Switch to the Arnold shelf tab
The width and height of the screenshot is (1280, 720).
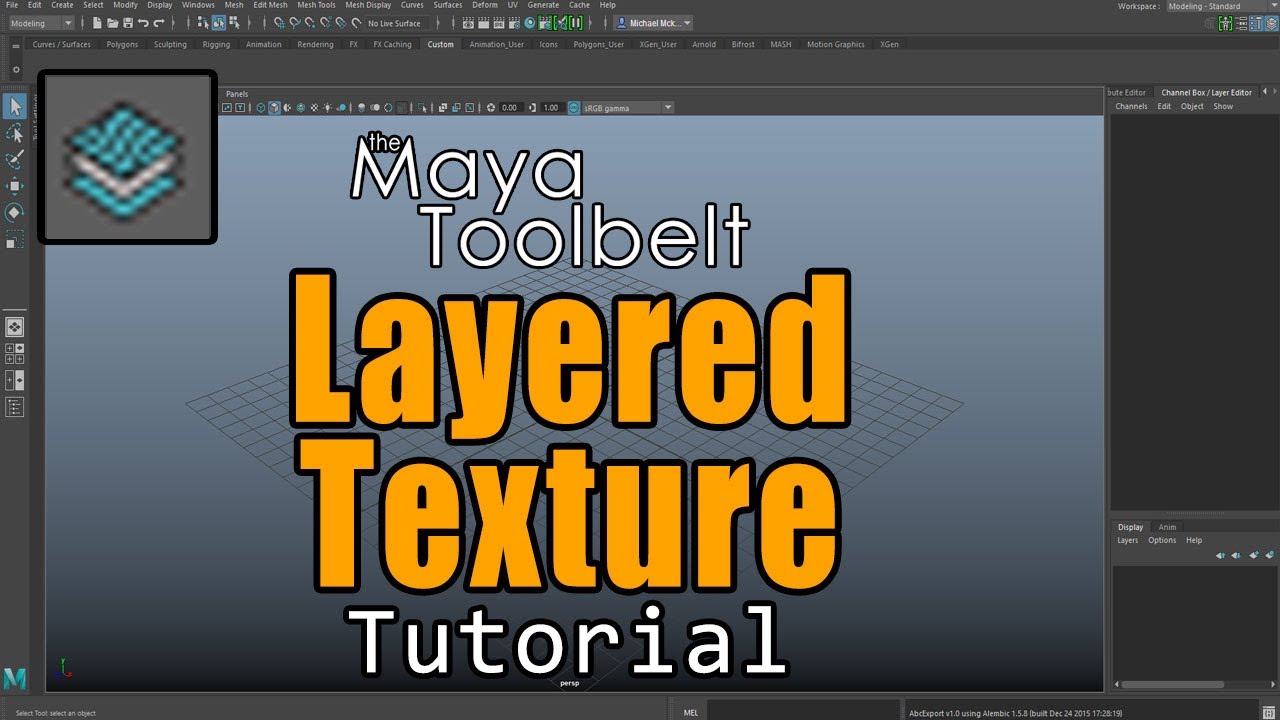(703, 44)
